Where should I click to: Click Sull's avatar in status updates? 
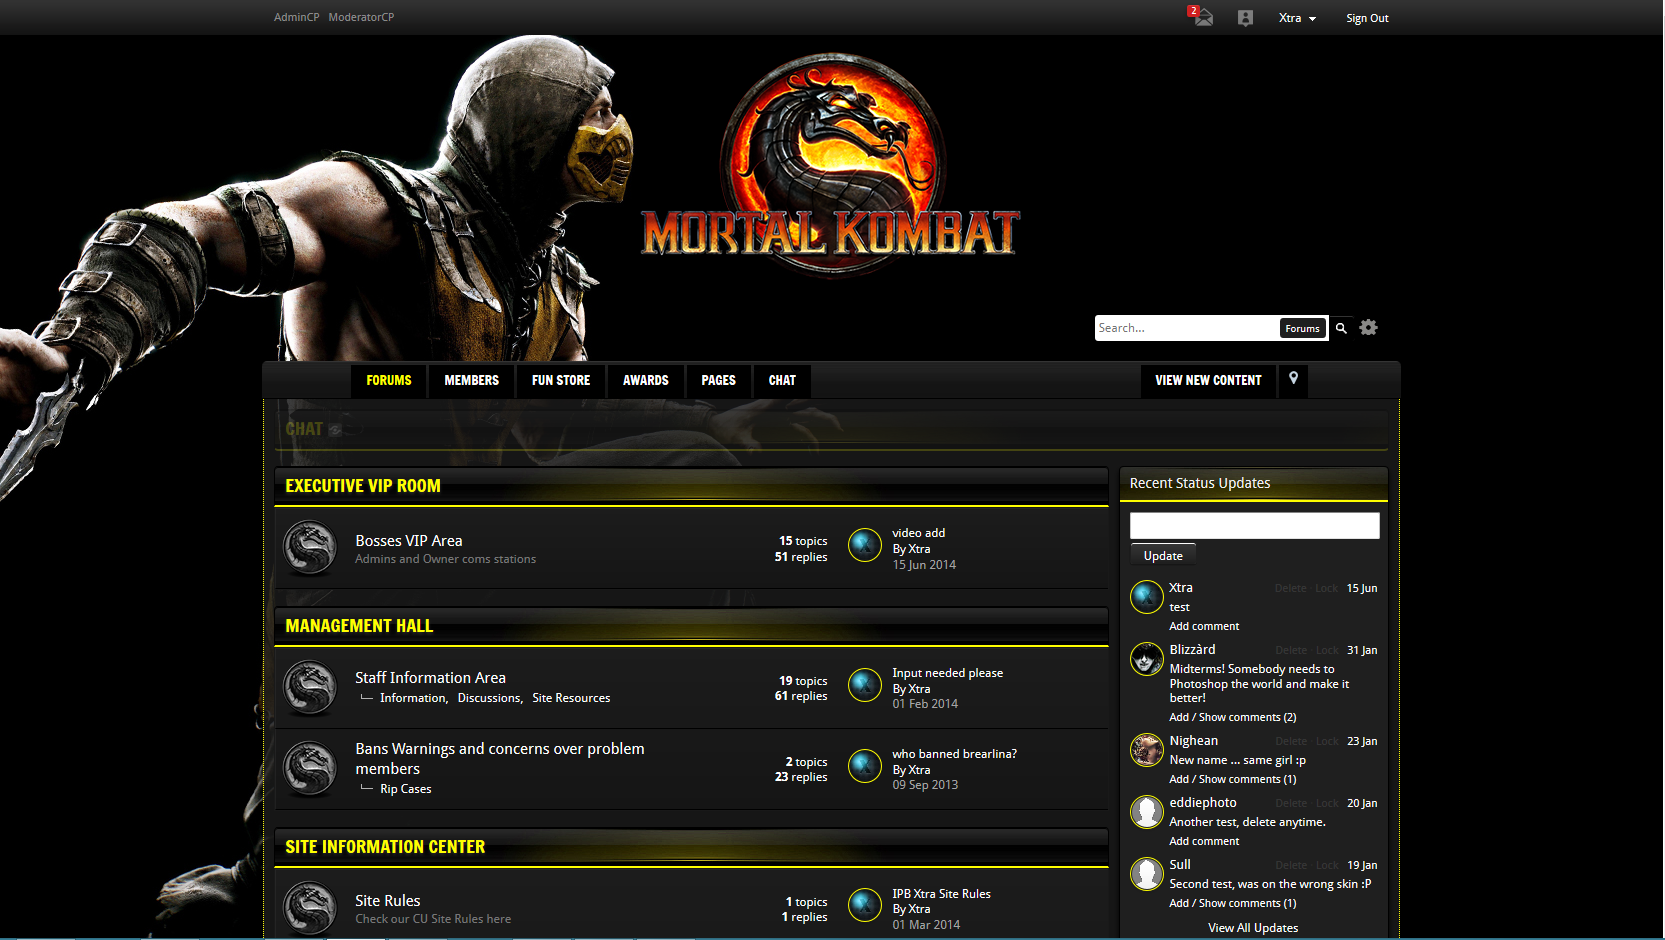coord(1147,874)
